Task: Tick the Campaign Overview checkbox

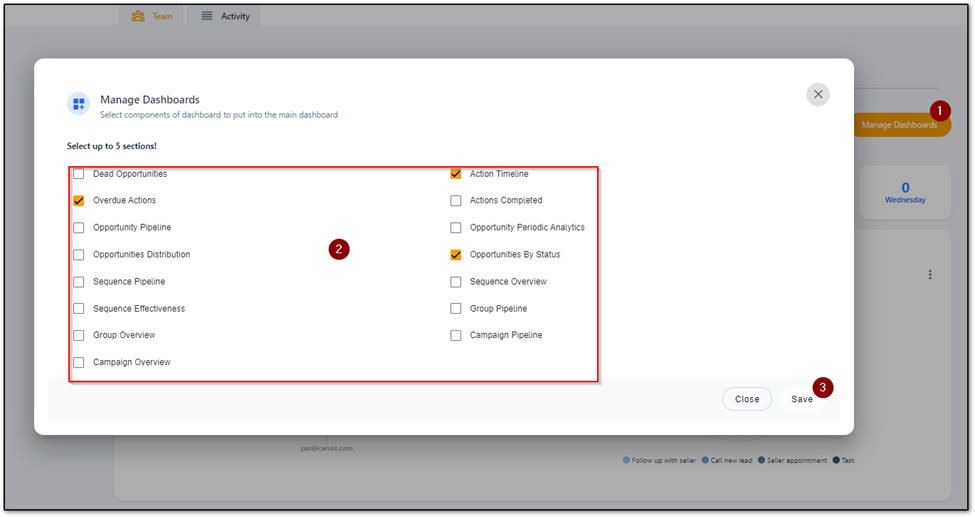Action: (78, 363)
